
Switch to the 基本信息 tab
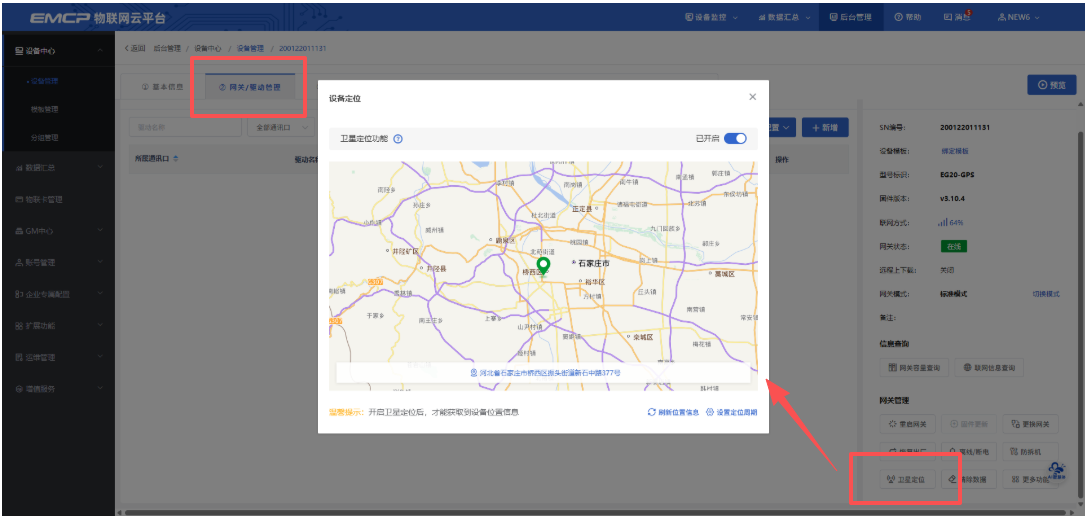coord(163,88)
